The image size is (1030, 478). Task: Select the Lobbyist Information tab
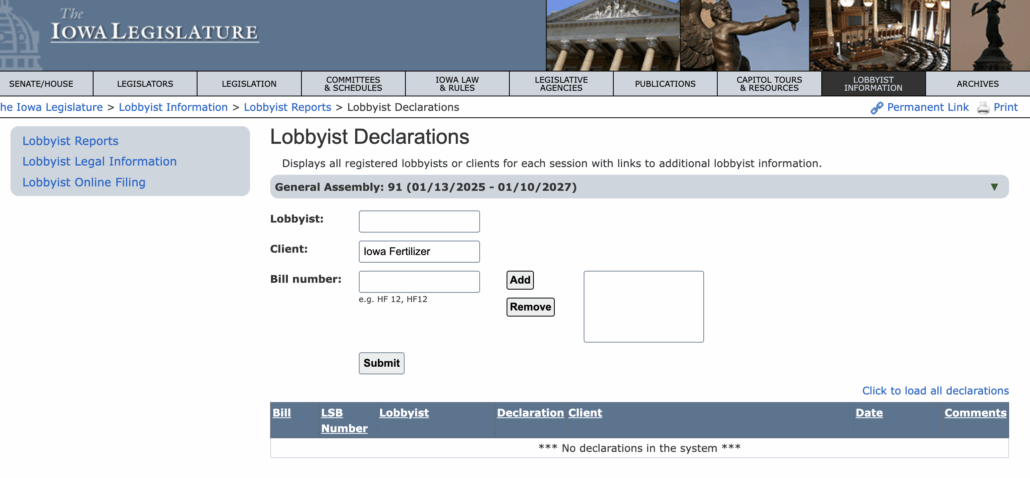coord(873,84)
